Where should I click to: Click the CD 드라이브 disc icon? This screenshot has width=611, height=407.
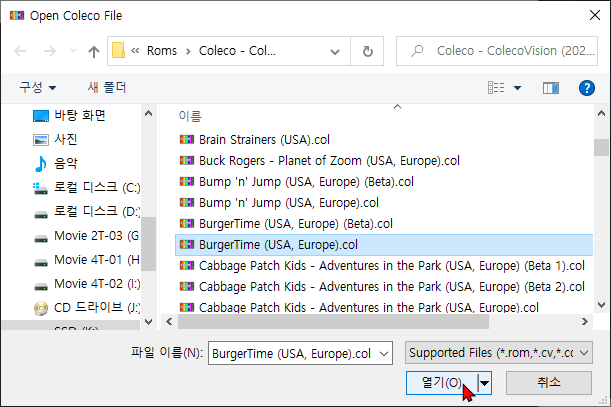point(41,308)
